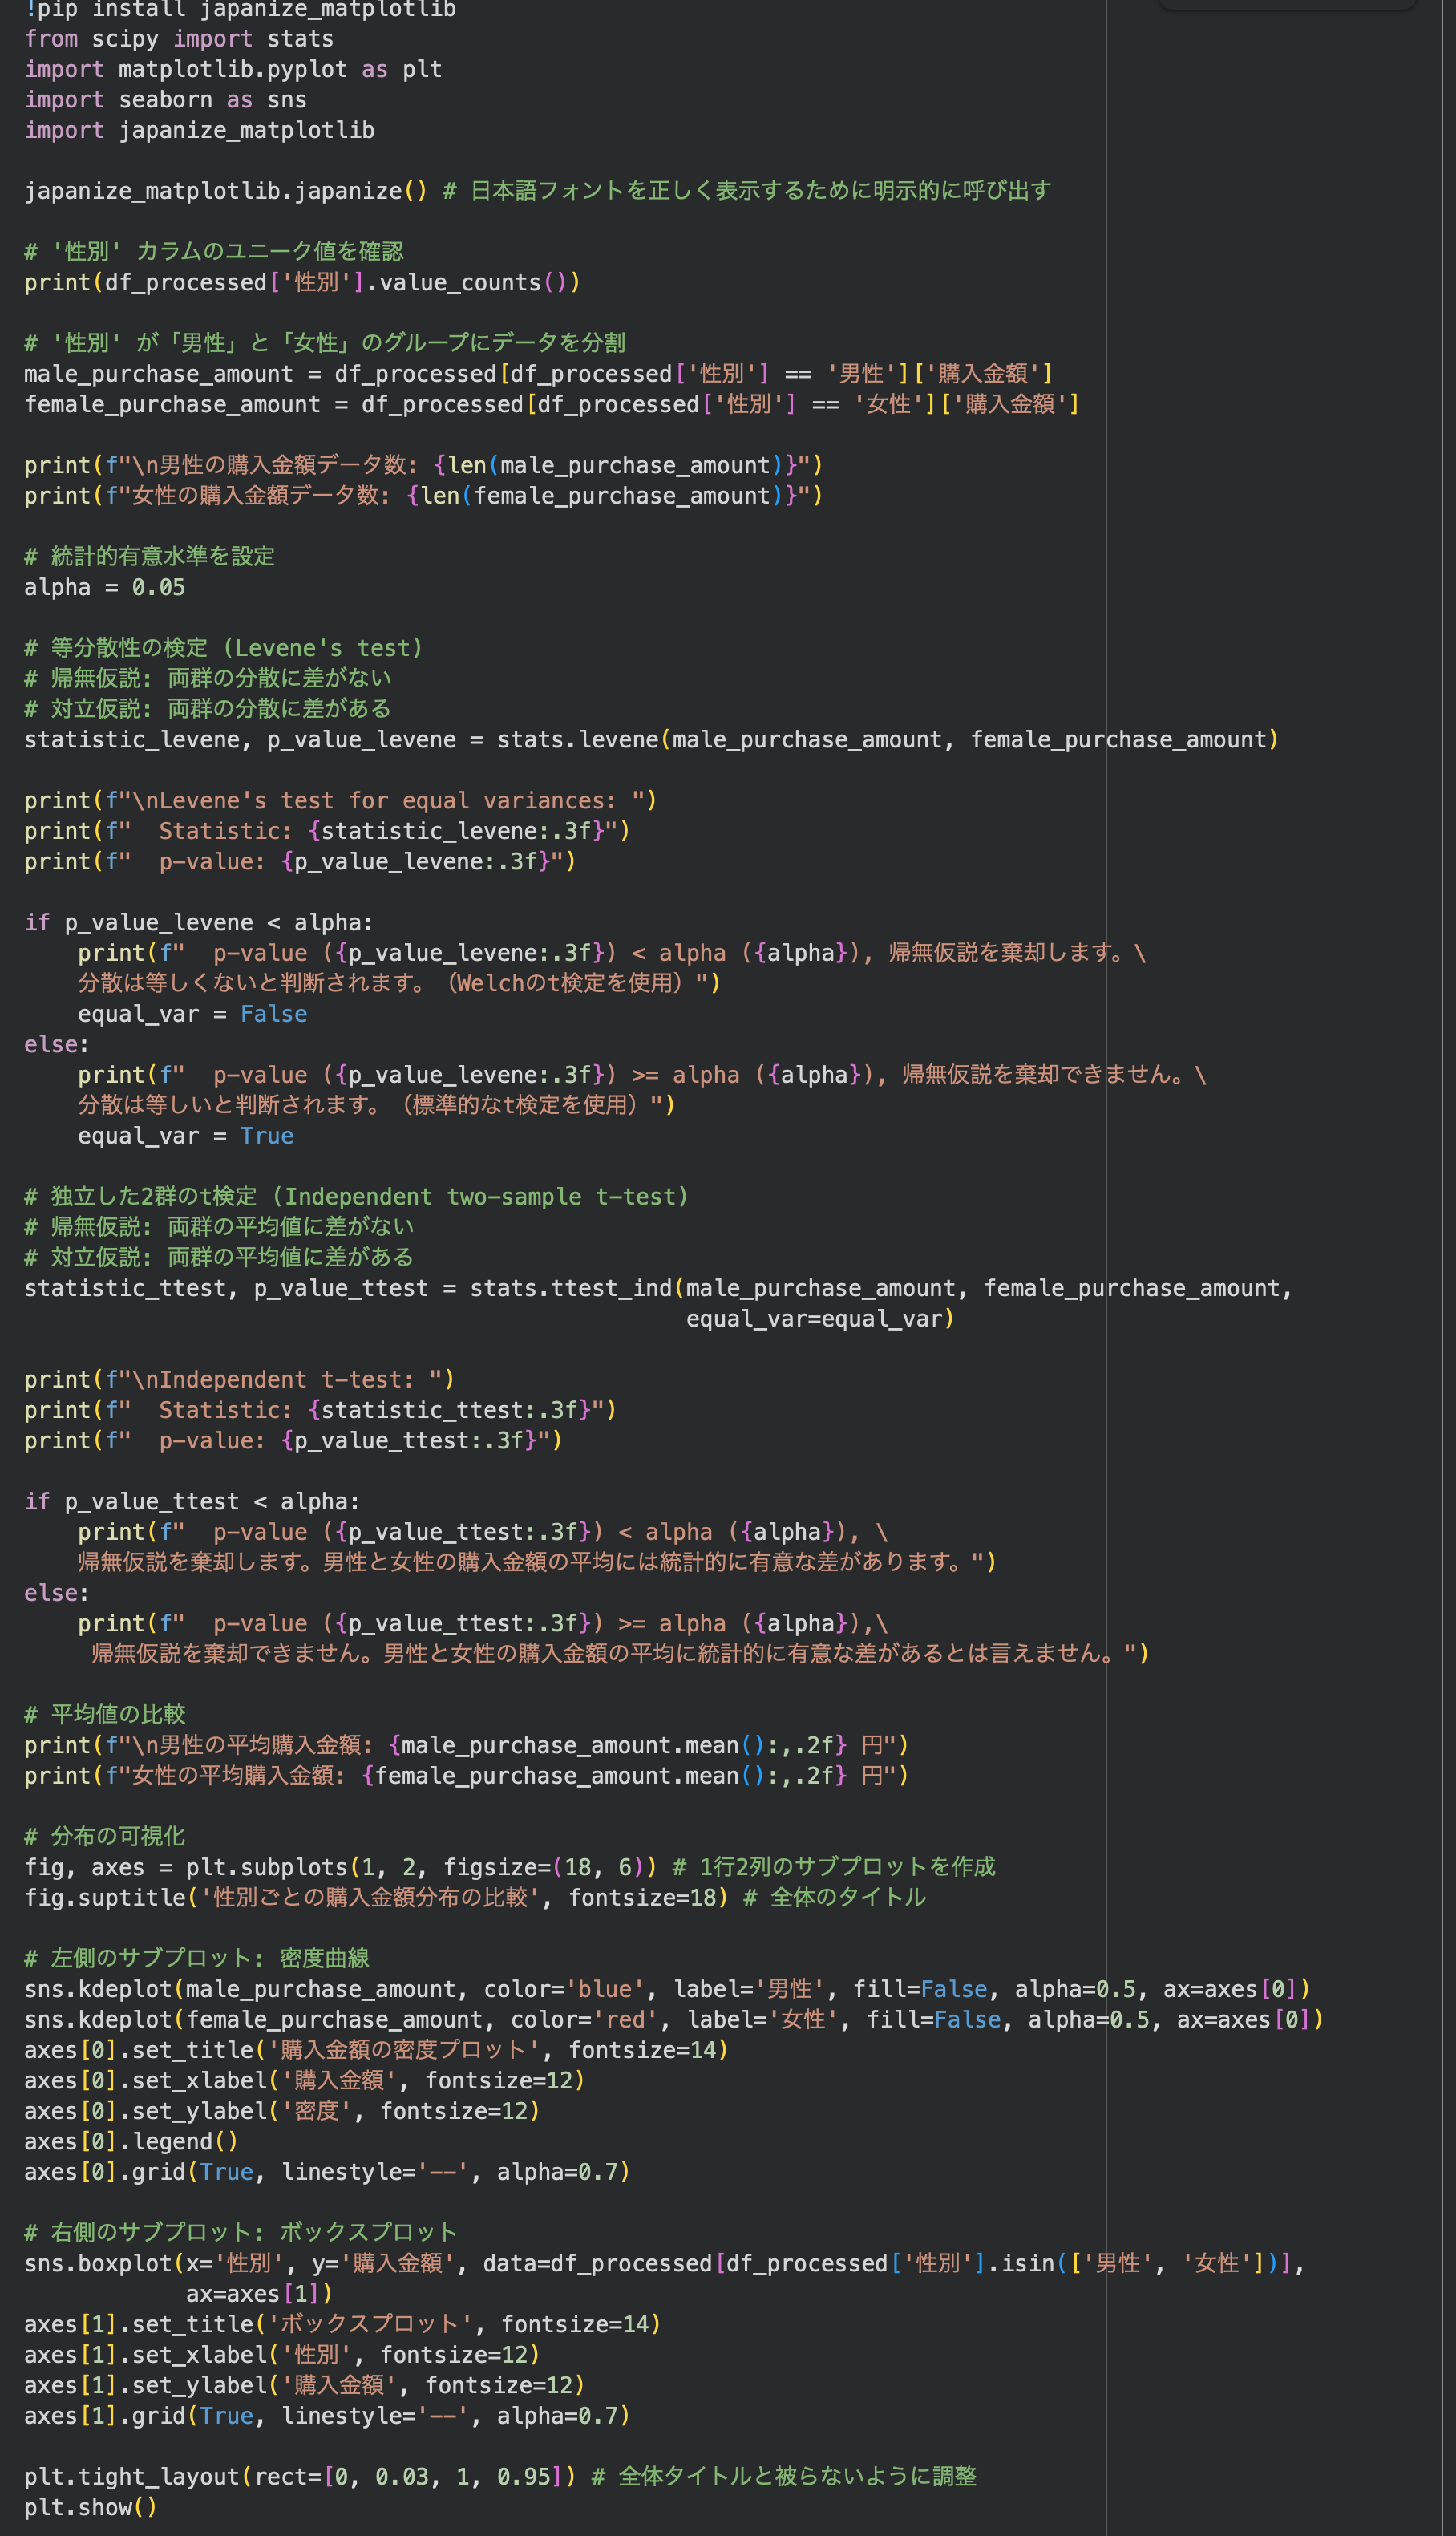Click the 'equal_var = False' line
The height and width of the screenshot is (2536, 1456).
point(192,1014)
